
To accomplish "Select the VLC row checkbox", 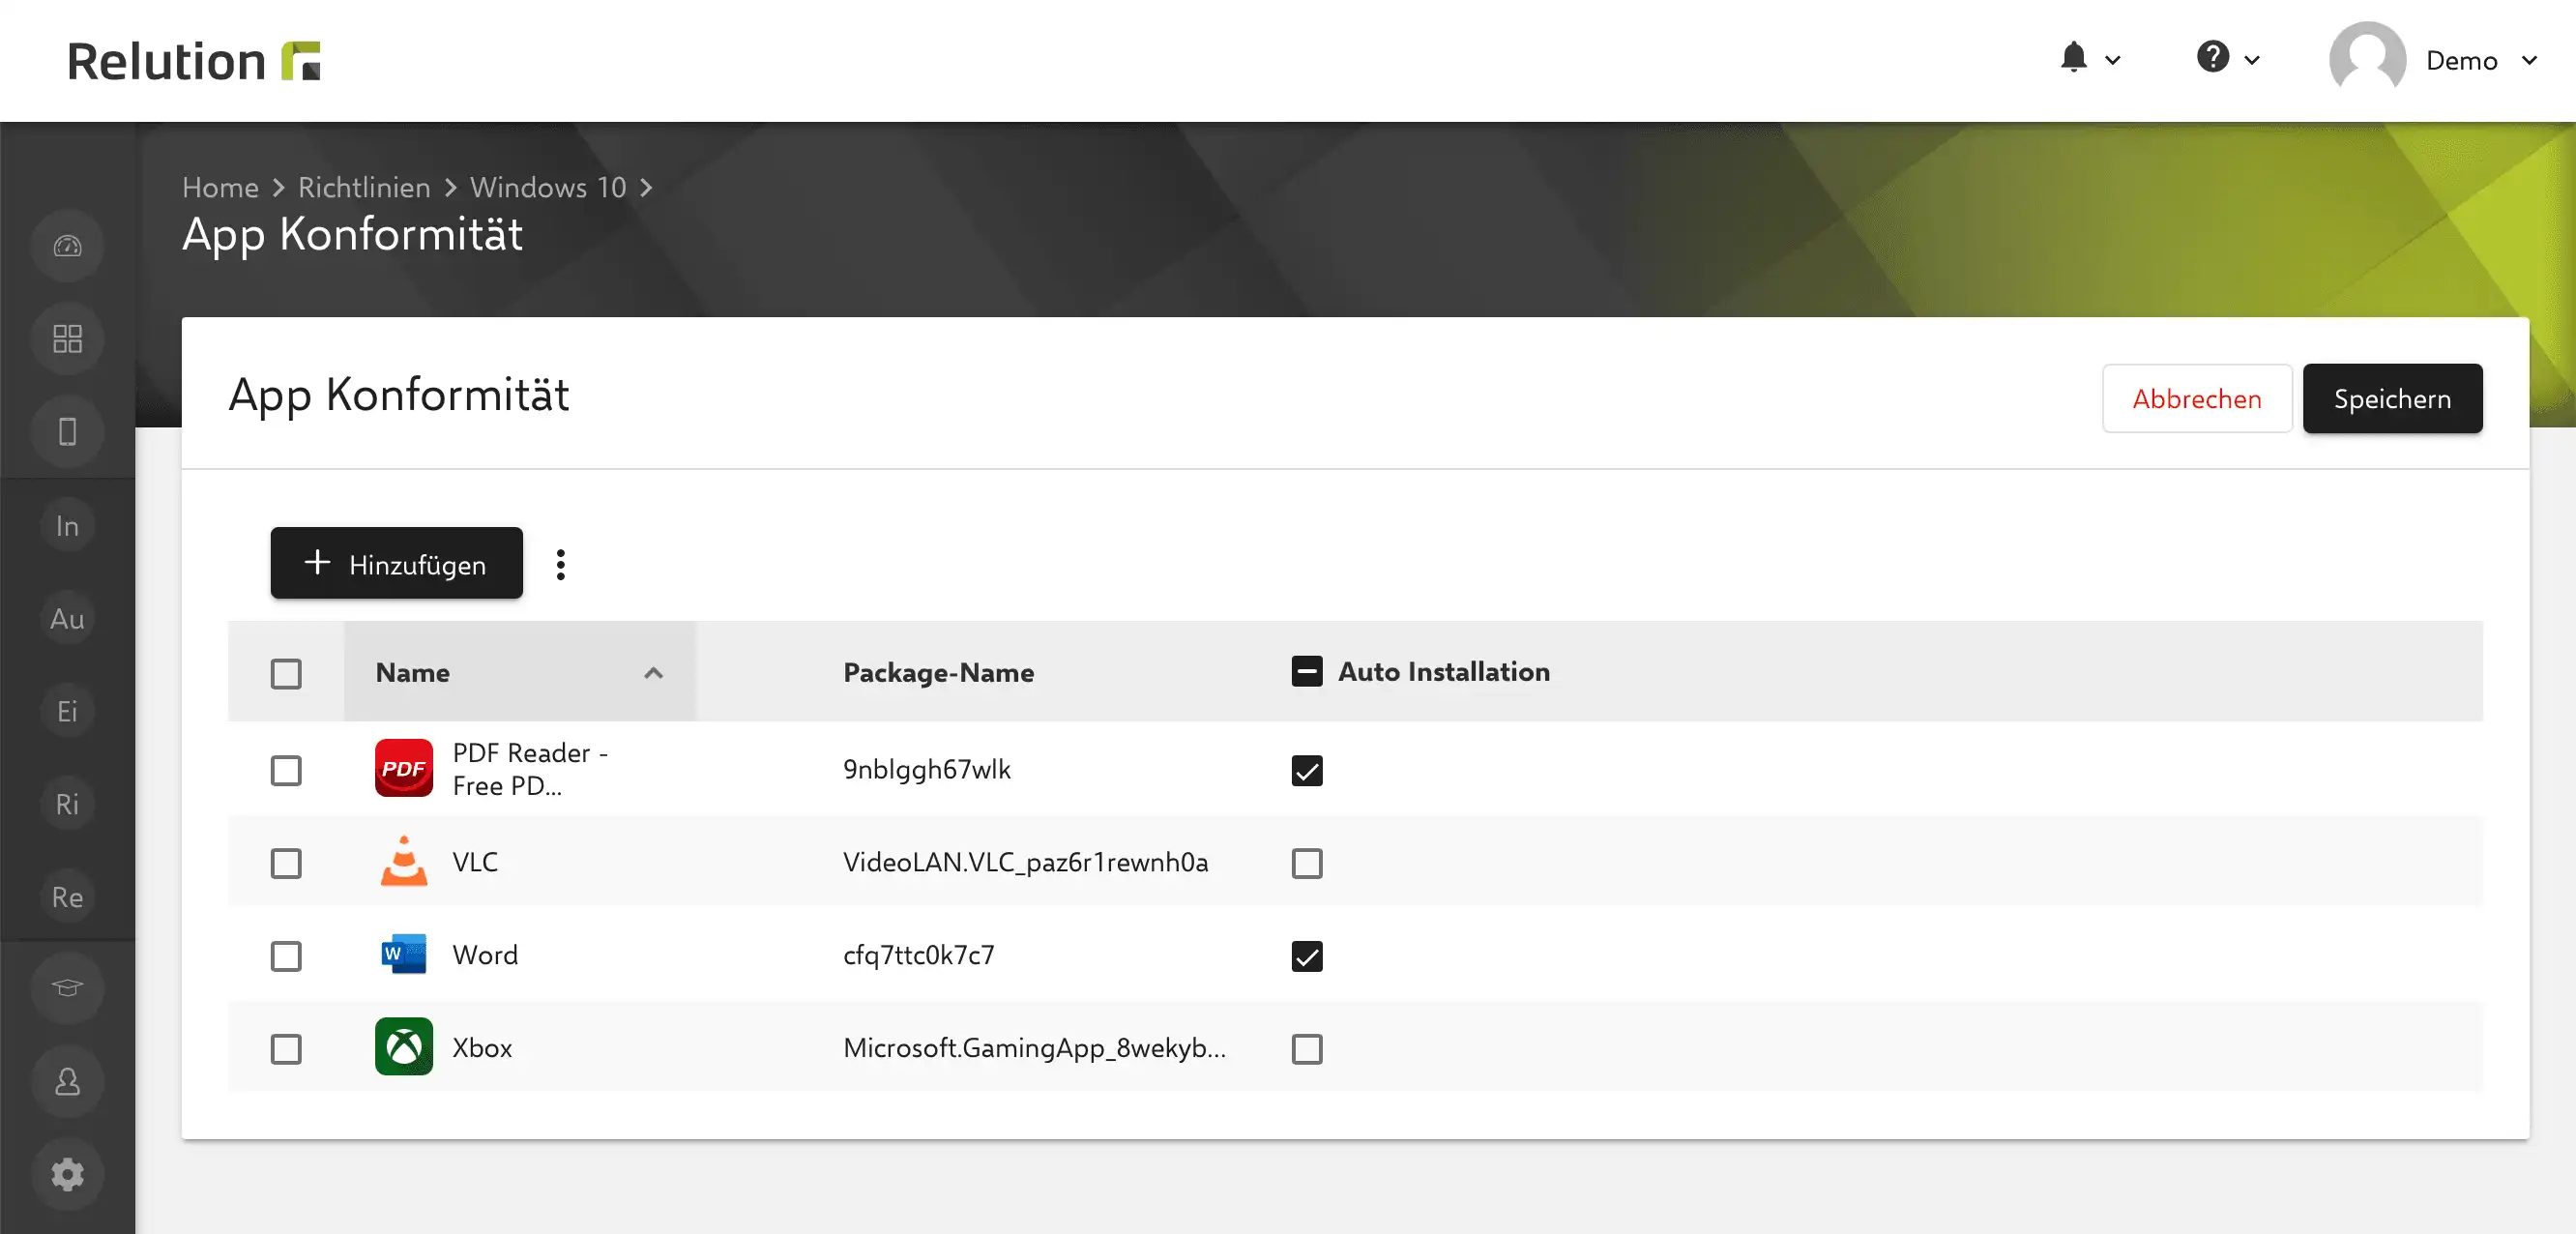I will [x=286, y=863].
